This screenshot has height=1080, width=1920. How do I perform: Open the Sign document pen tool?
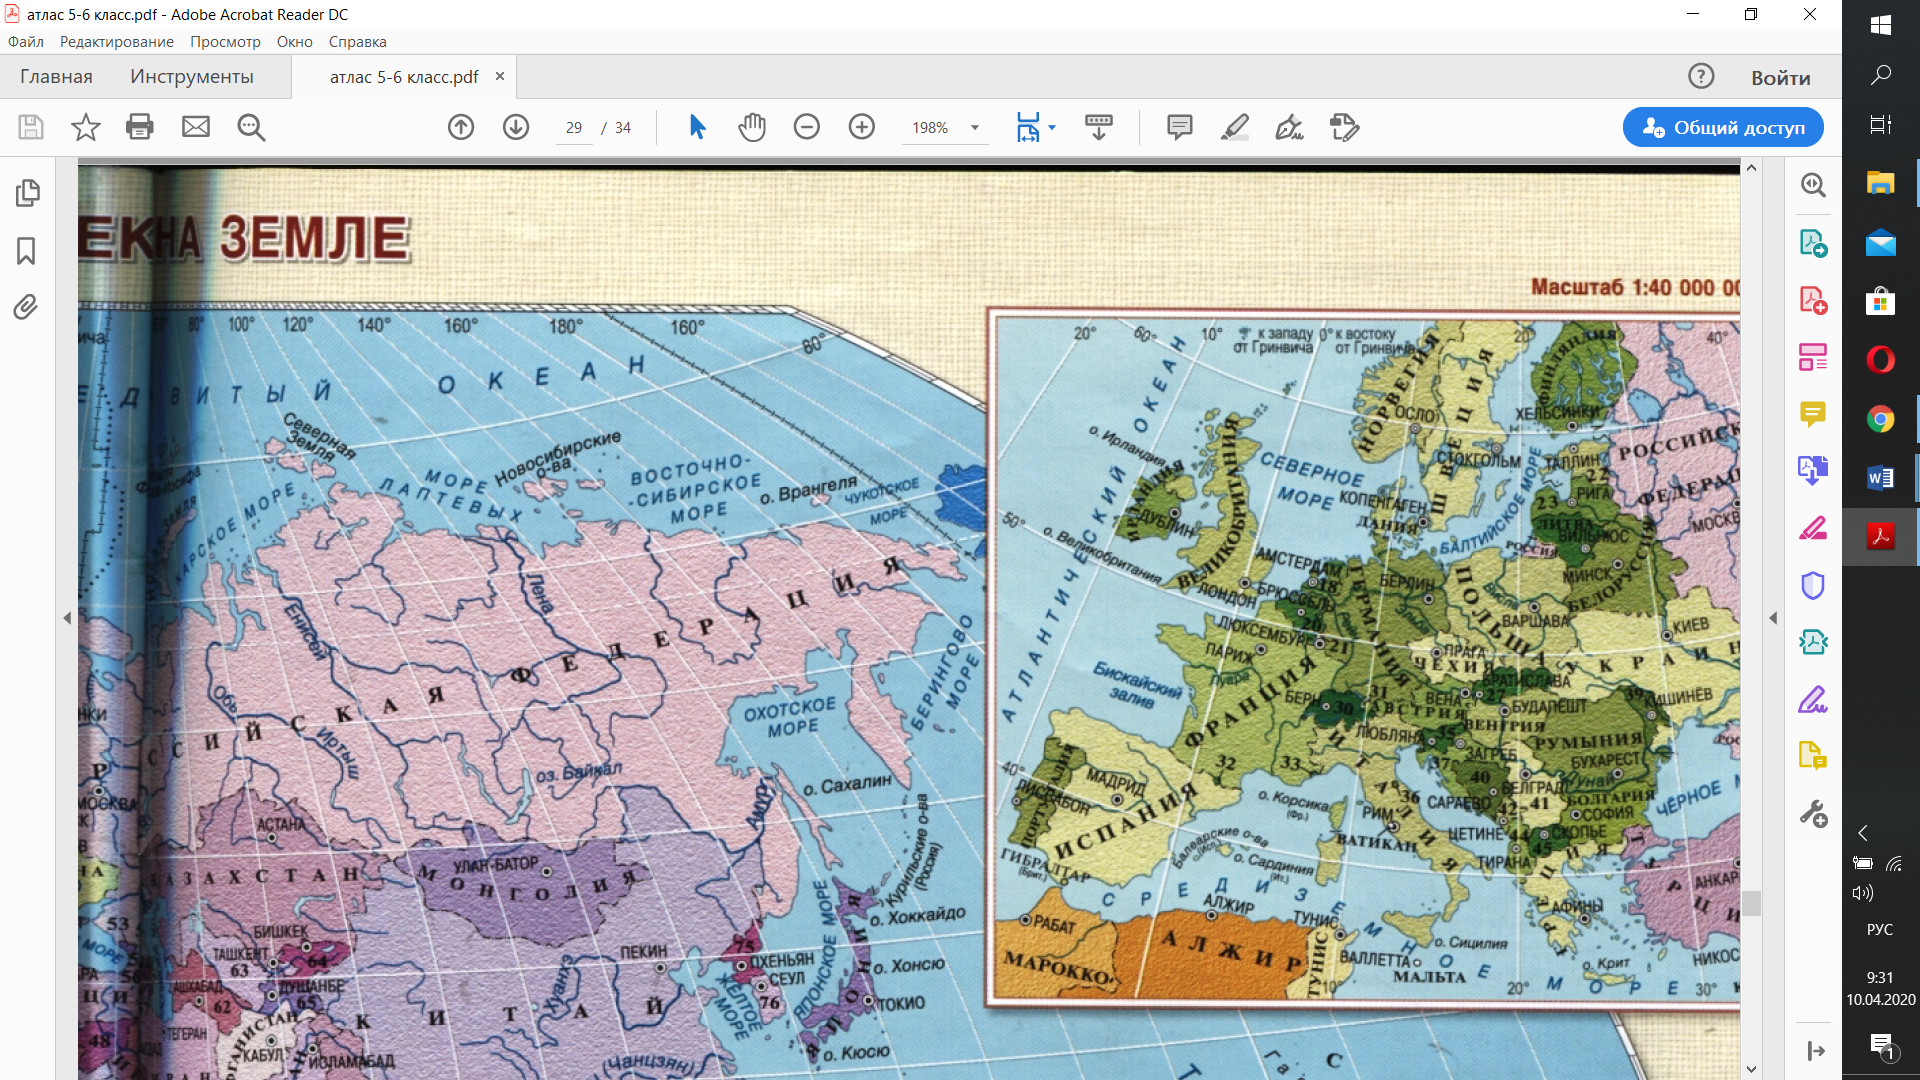pos(1290,127)
